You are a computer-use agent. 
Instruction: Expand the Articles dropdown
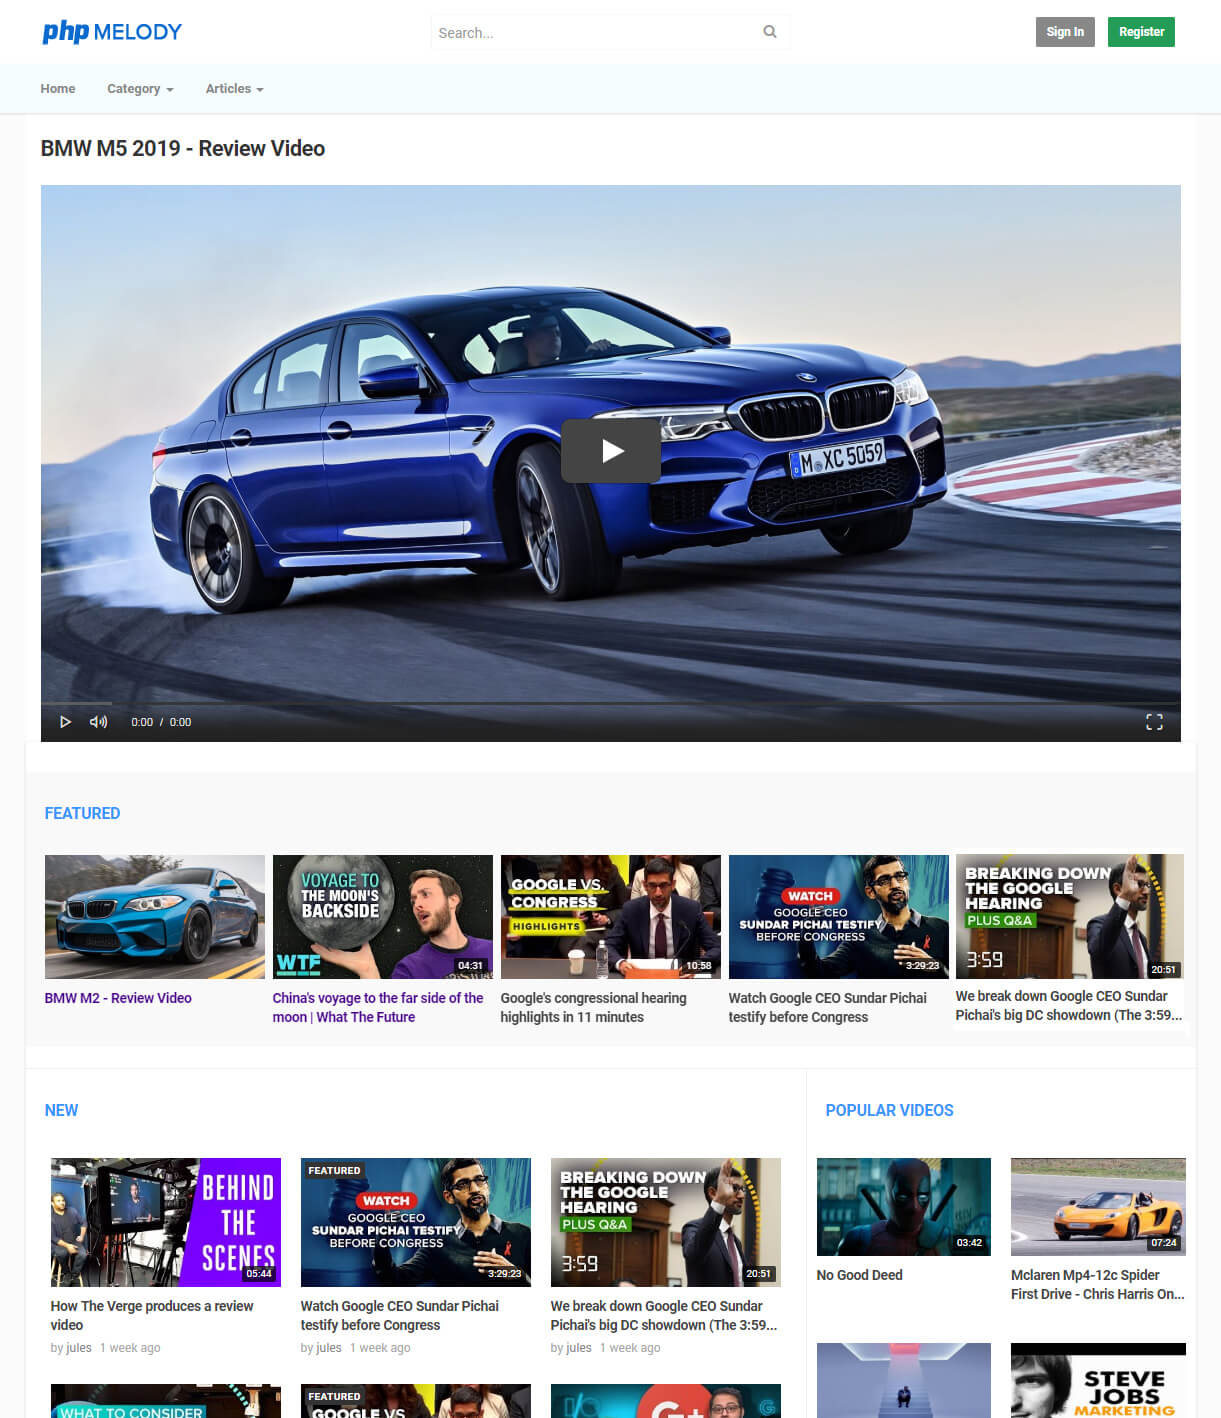[235, 89]
